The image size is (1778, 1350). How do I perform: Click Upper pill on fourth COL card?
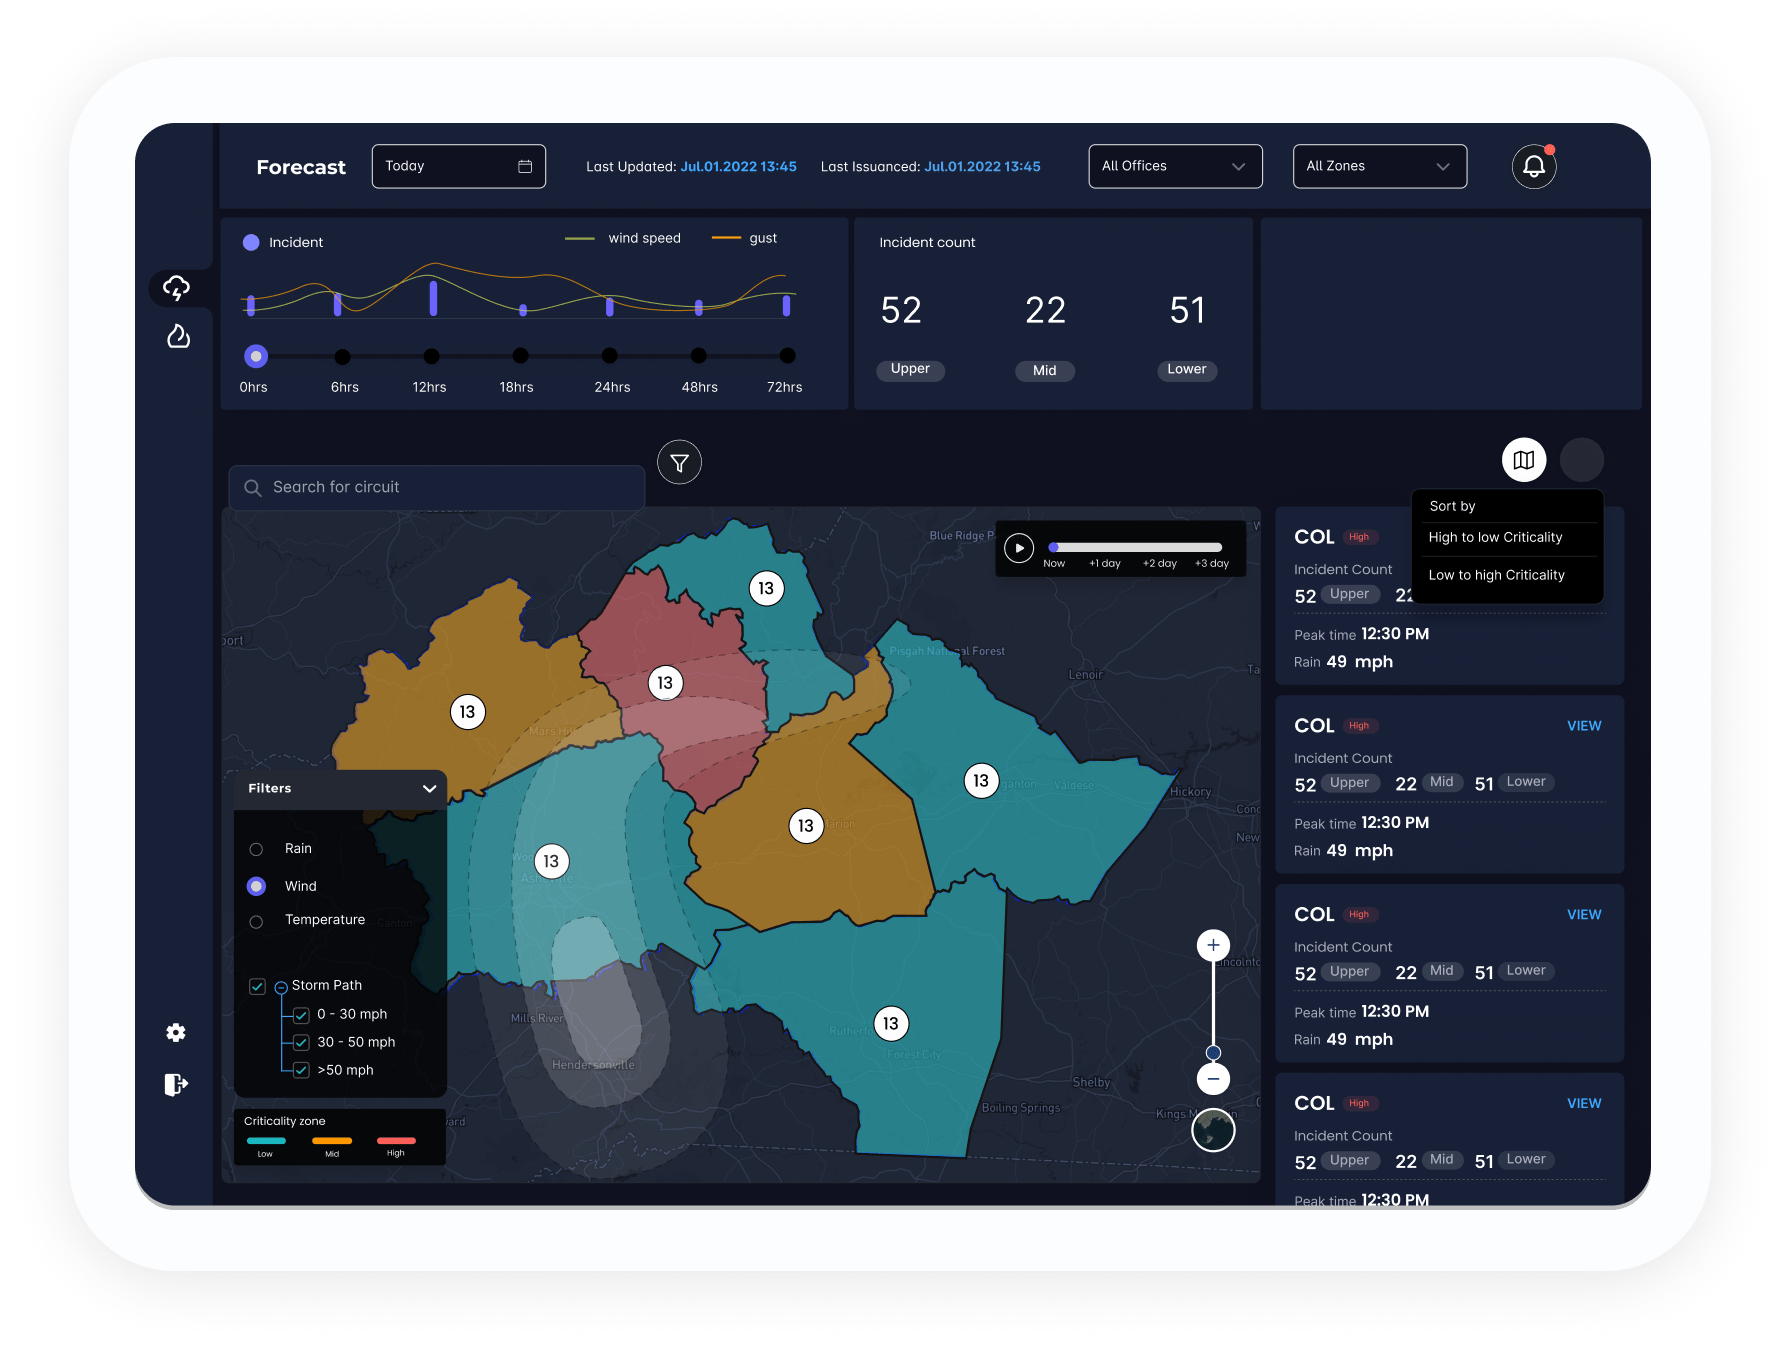pyautogui.click(x=1349, y=1160)
